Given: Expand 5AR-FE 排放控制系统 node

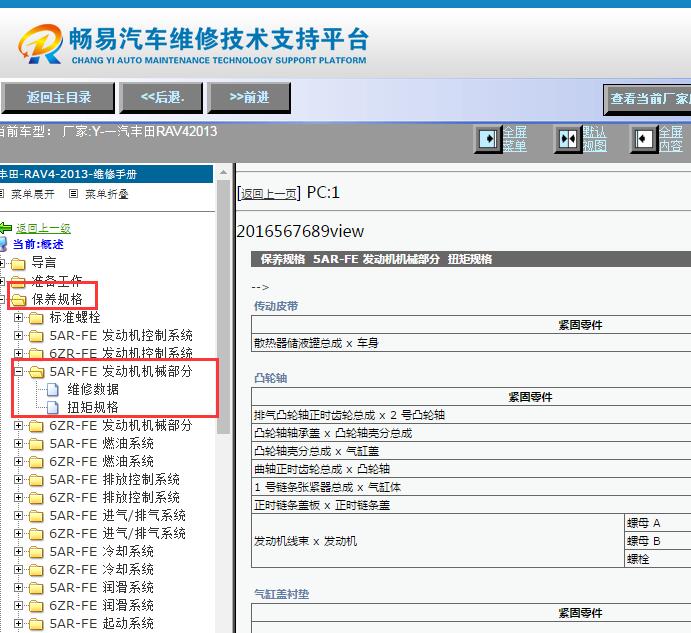Looking at the screenshot, I should coord(18,480).
